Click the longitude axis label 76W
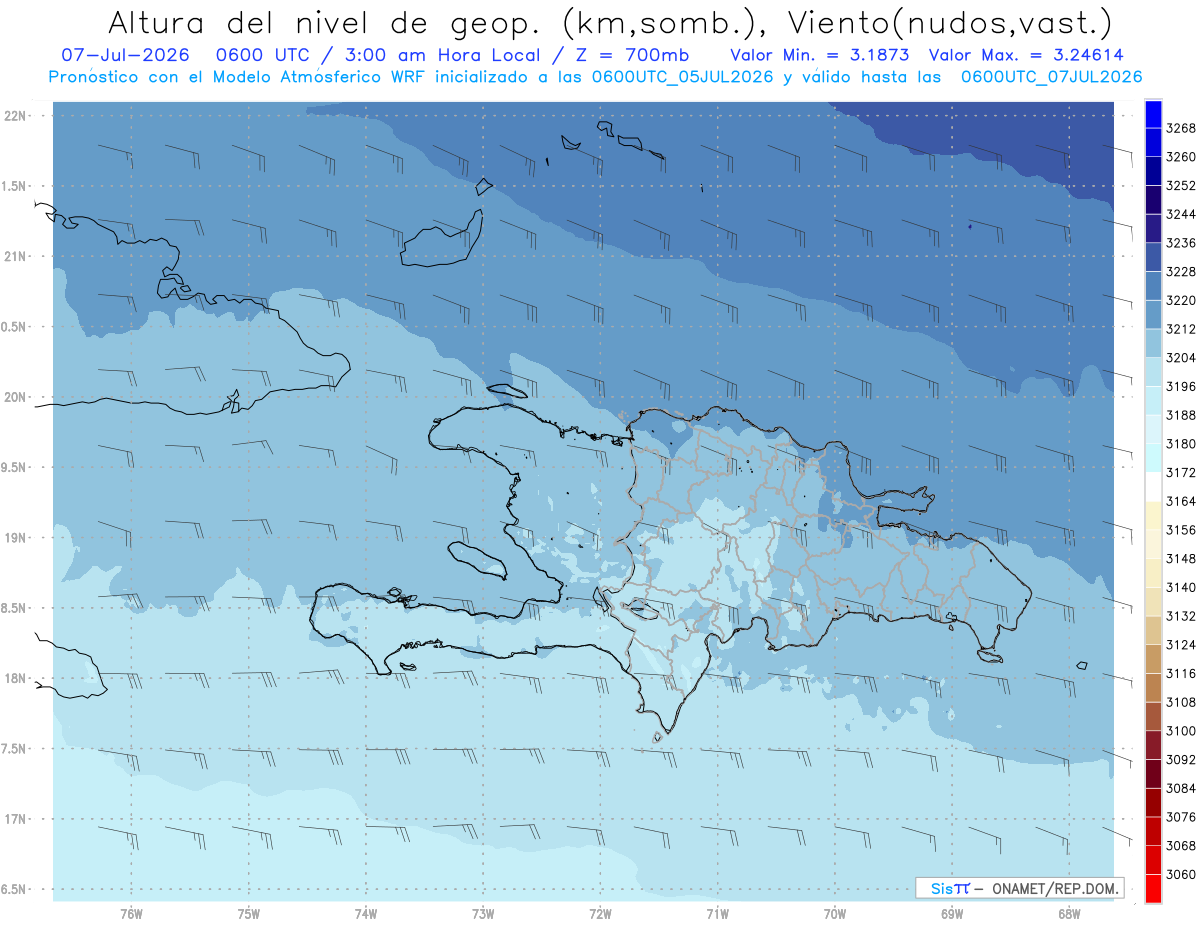The image size is (1200, 927). click(131, 913)
